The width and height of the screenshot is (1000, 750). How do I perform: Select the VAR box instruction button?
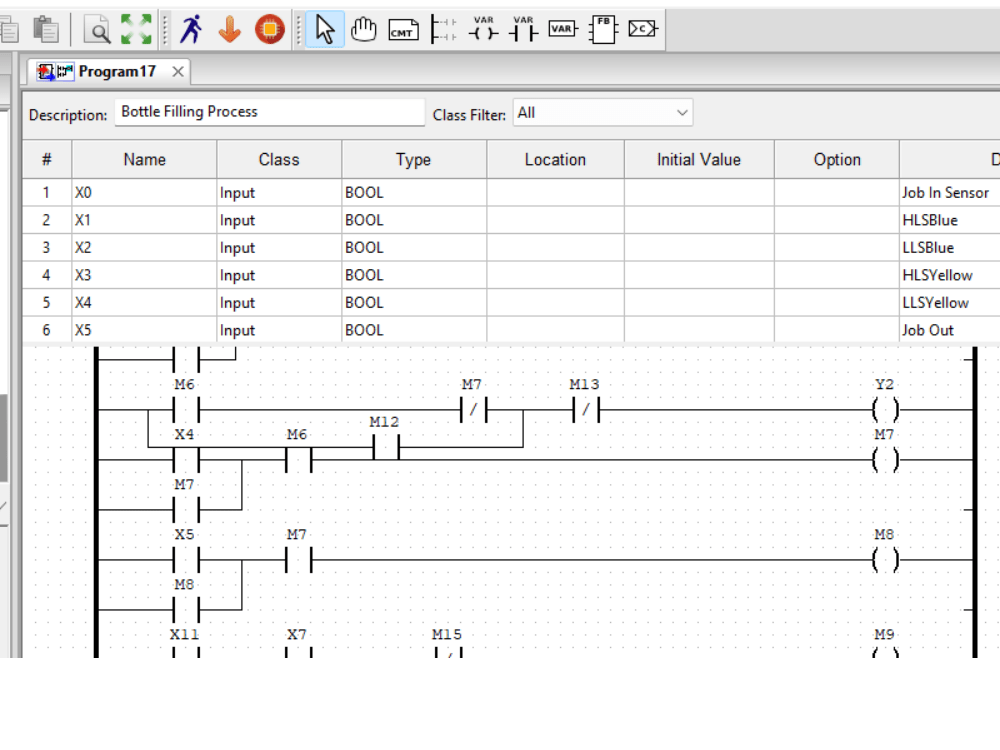click(x=562, y=29)
